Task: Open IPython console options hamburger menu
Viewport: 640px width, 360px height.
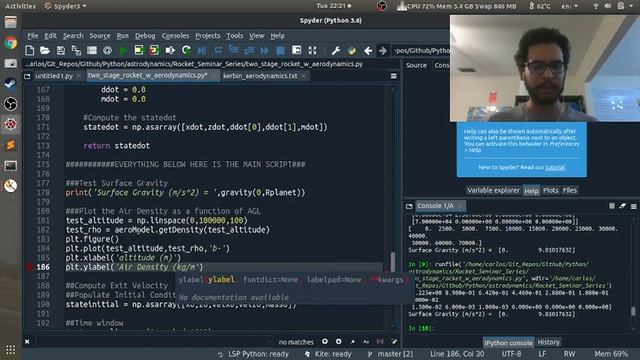Action: coord(633,206)
